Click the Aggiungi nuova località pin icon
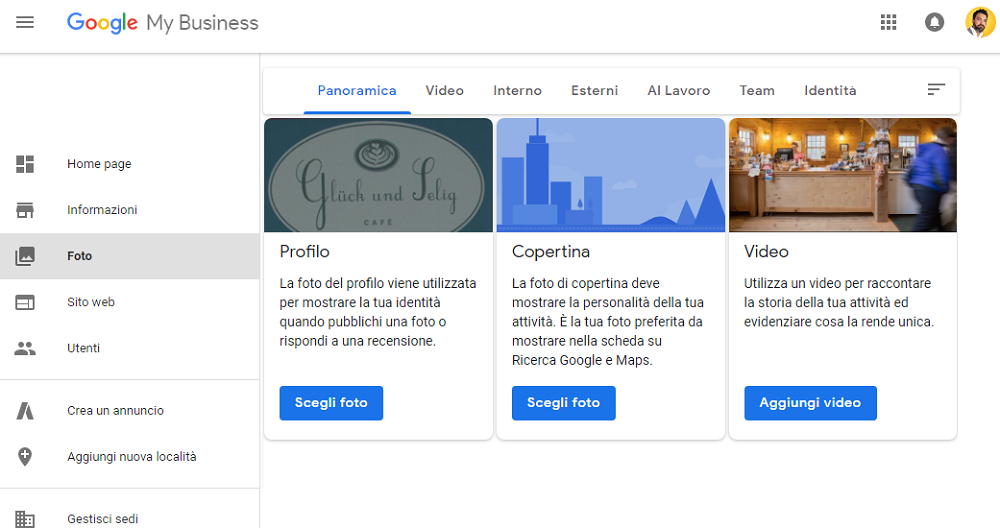 point(25,457)
